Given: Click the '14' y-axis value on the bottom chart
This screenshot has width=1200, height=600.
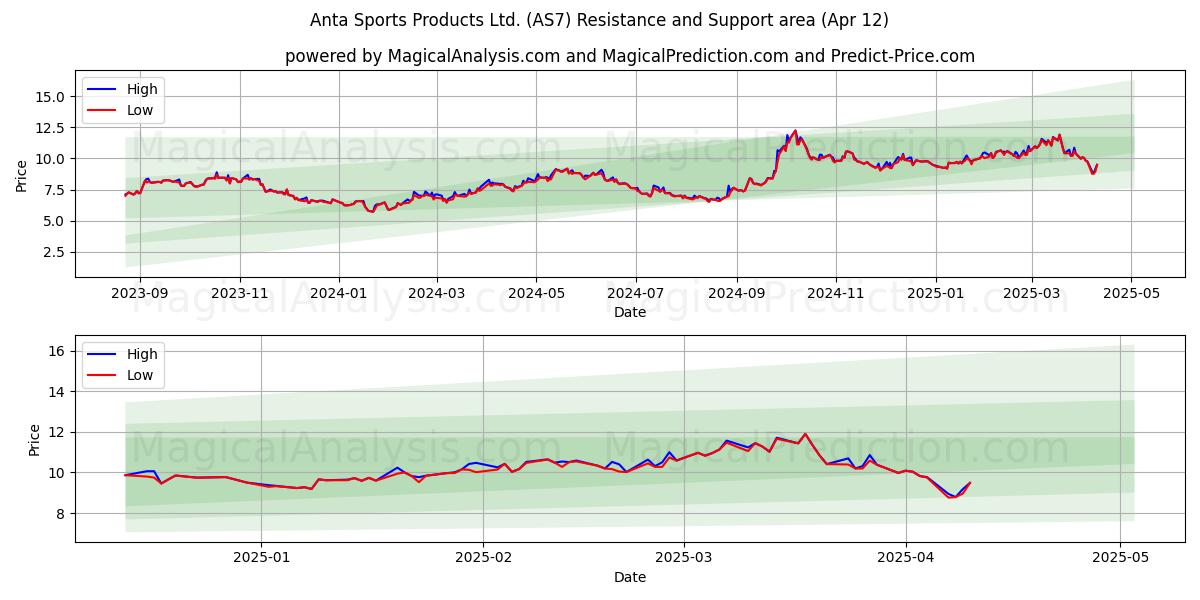Looking at the screenshot, I should (58, 392).
